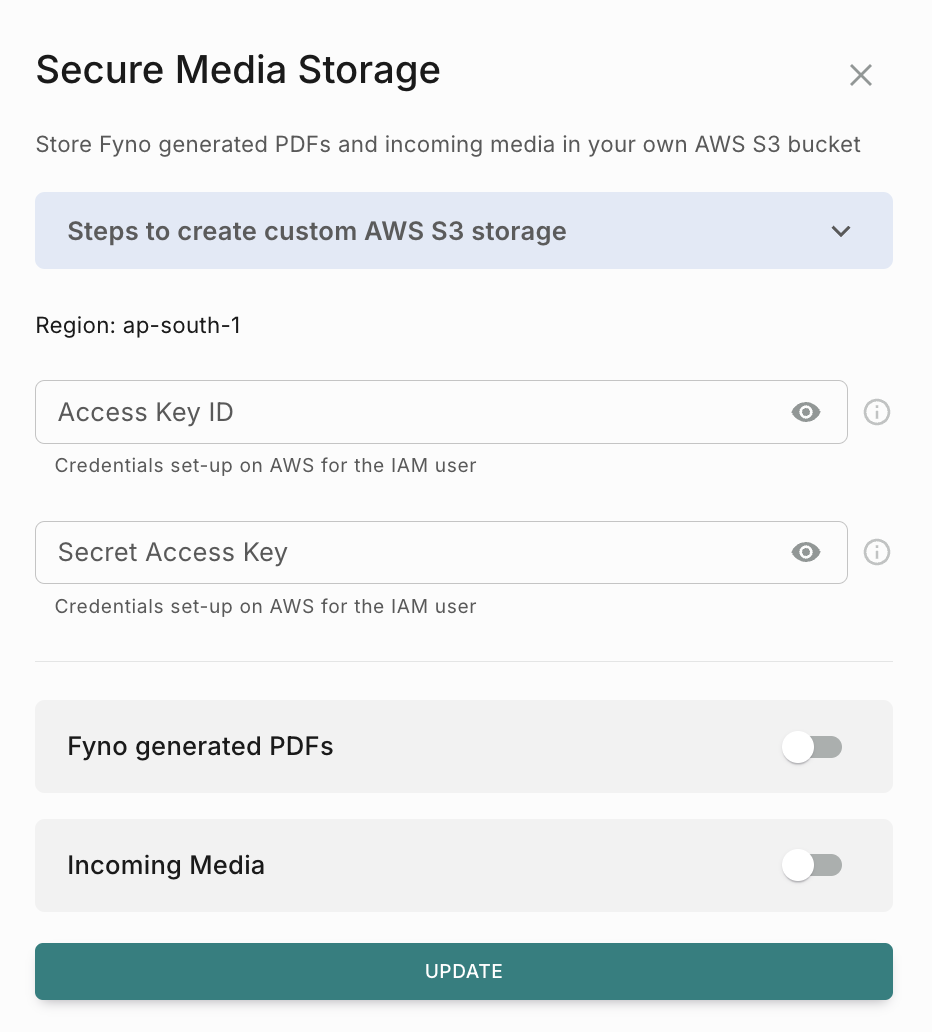Select the 'Region: ap-south-1' text

(138, 325)
